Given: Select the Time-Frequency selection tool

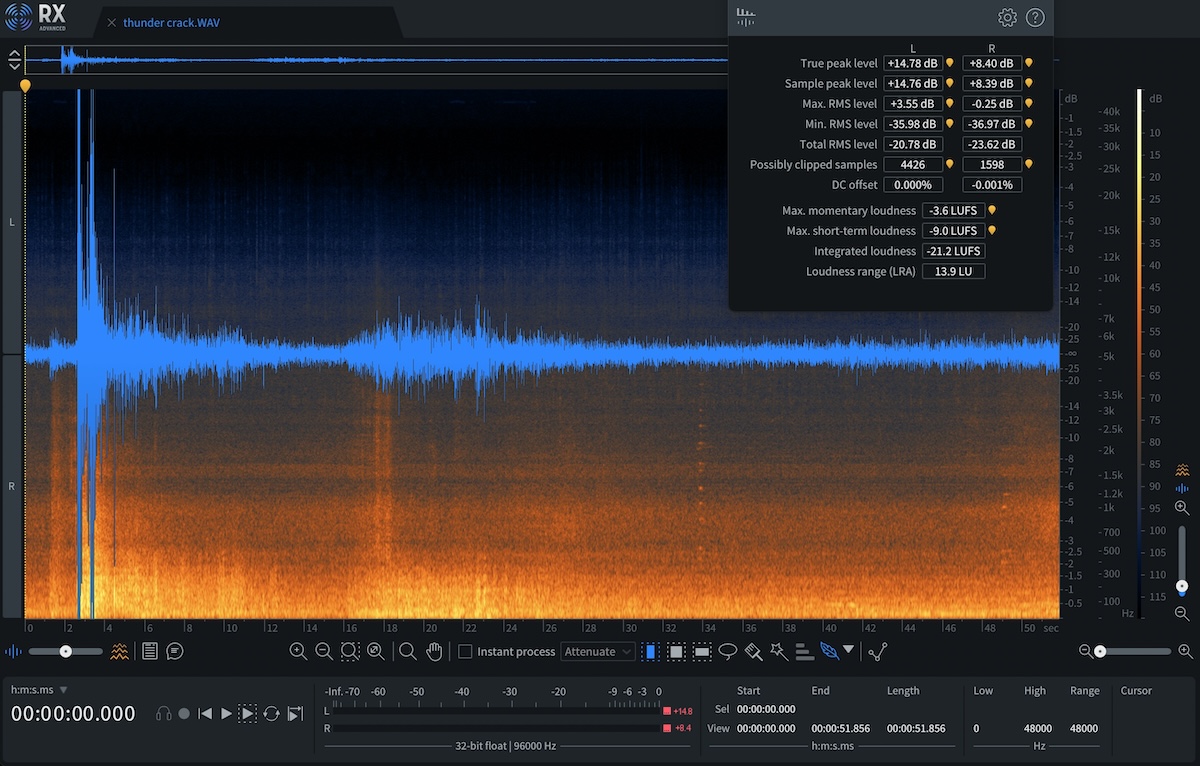Looking at the screenshot, I should [676, 651].
